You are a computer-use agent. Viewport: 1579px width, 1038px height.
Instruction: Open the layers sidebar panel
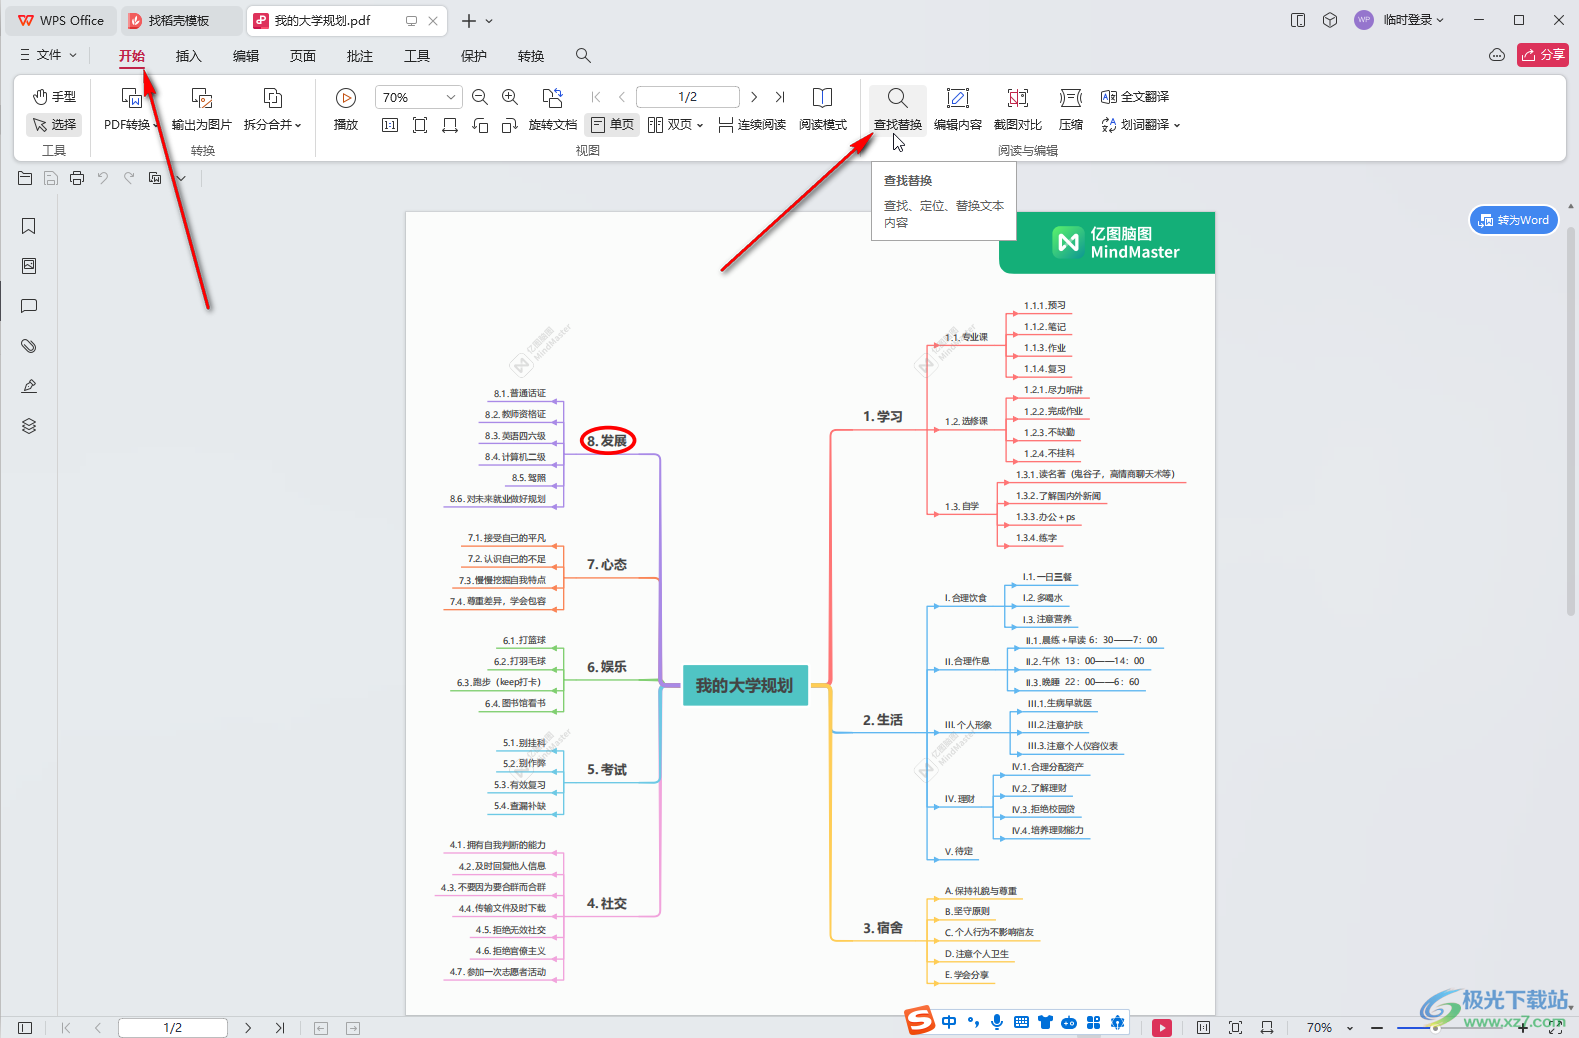point(29,426)
